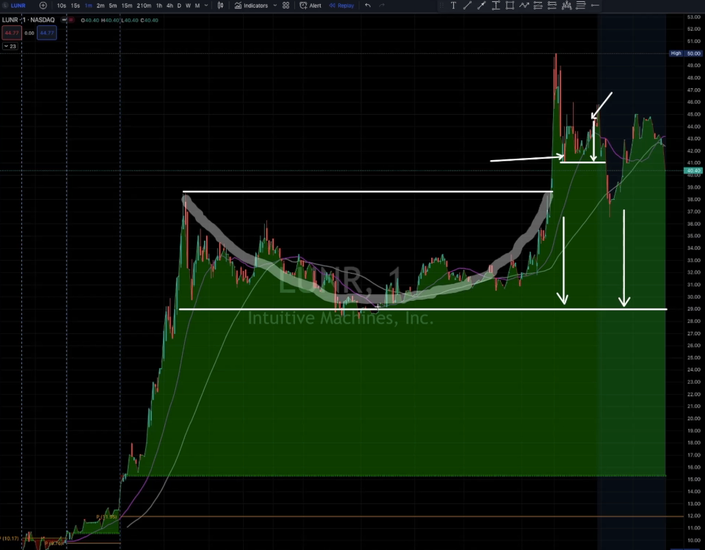Select the vertical measure I-beam tool
705x550 pixels.
pyautogui.click(x=495, y=5)
